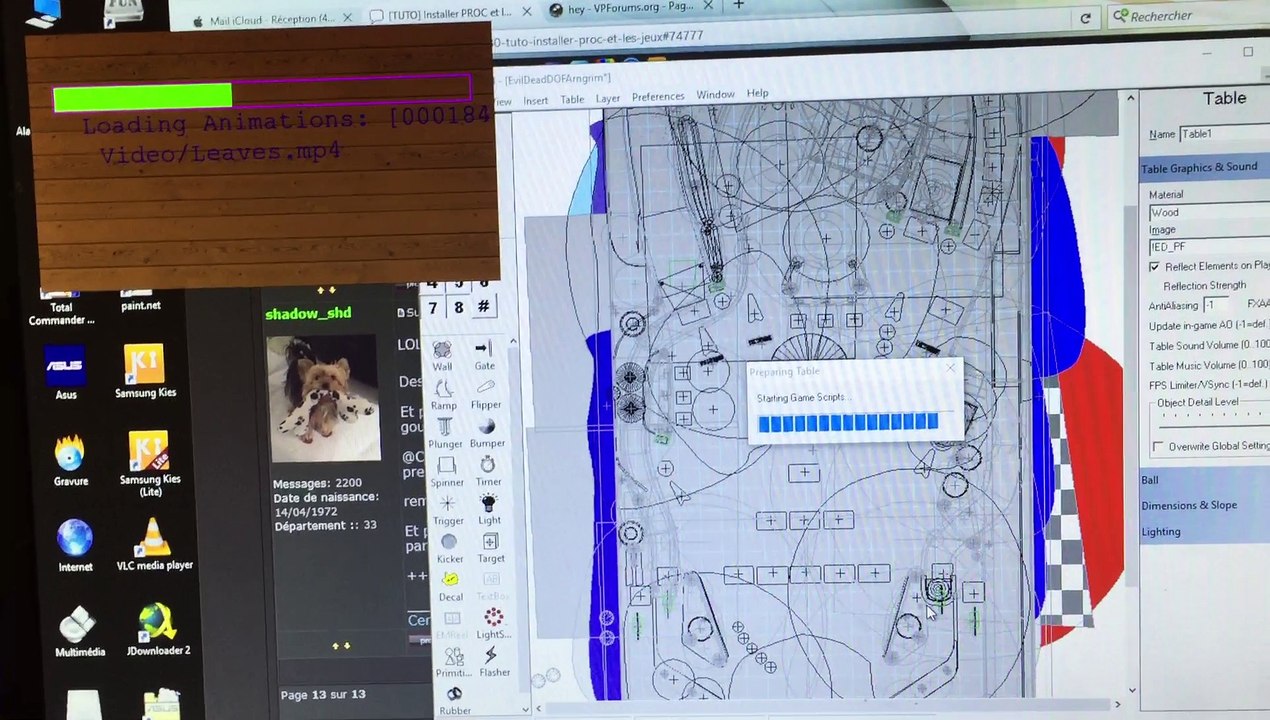
Task: Select the Bumper tool
Action: [487, 433]
